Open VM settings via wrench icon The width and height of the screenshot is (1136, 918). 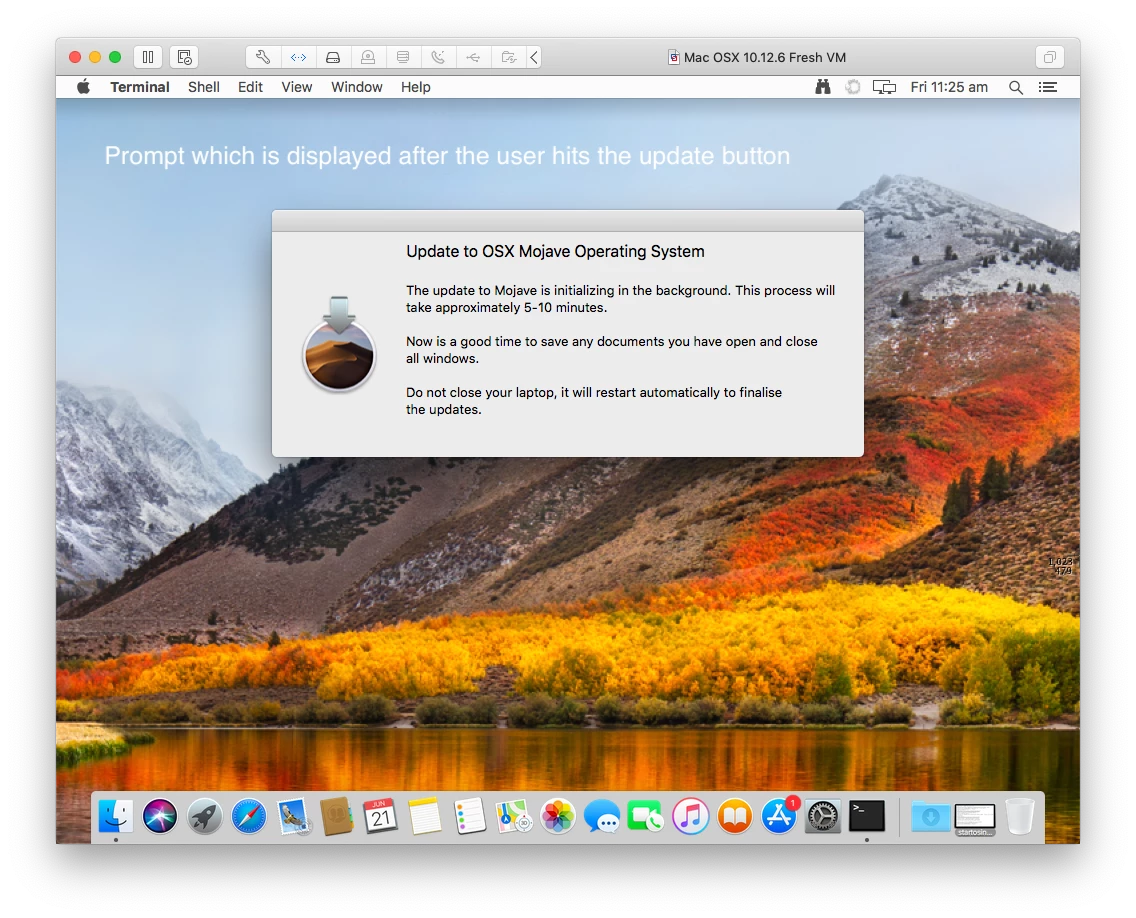point(263,57)
